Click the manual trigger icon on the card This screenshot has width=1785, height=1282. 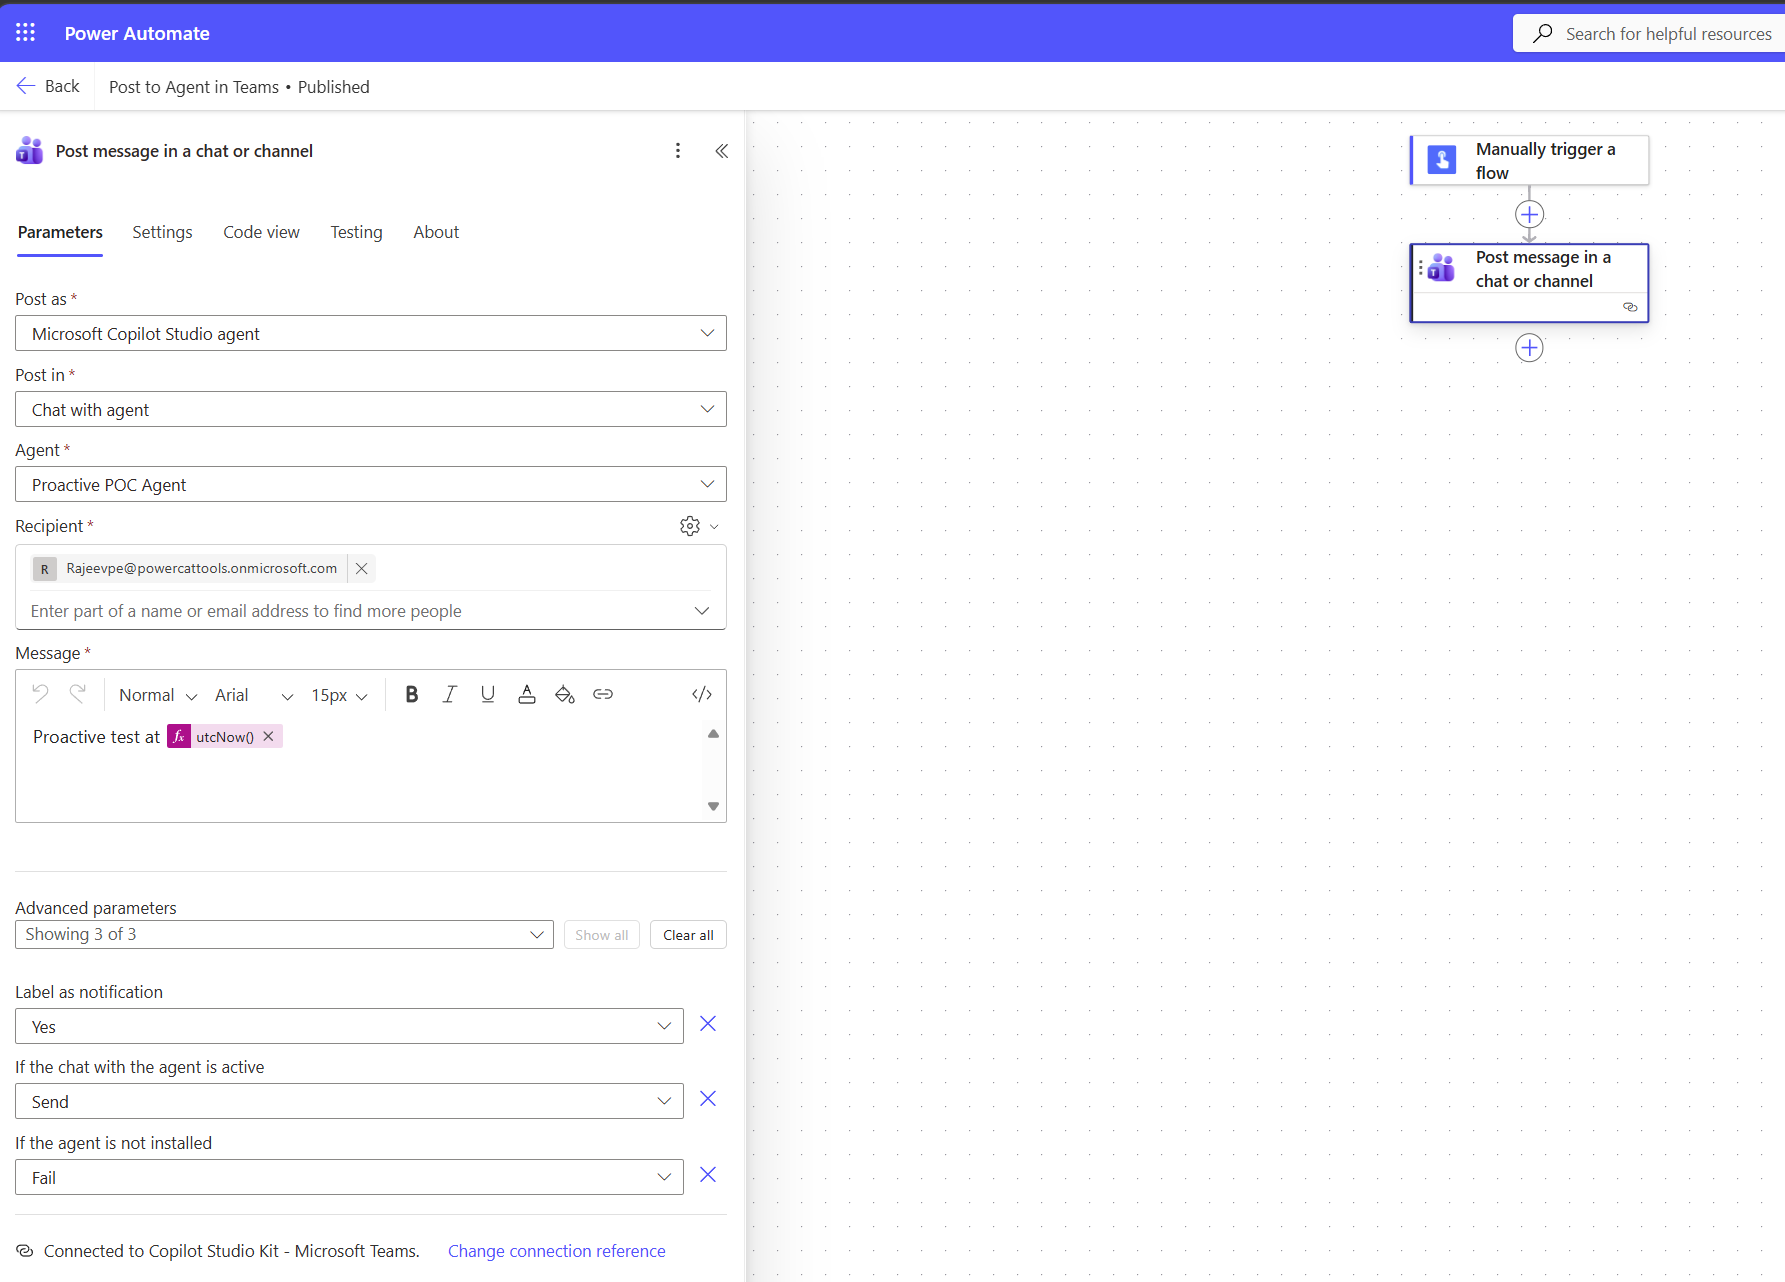click(1441, 160)
